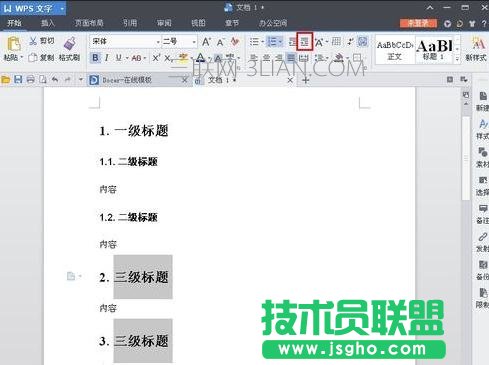Decrease font size with the A- icon
The image size is (489, 365).
[220, 42]
